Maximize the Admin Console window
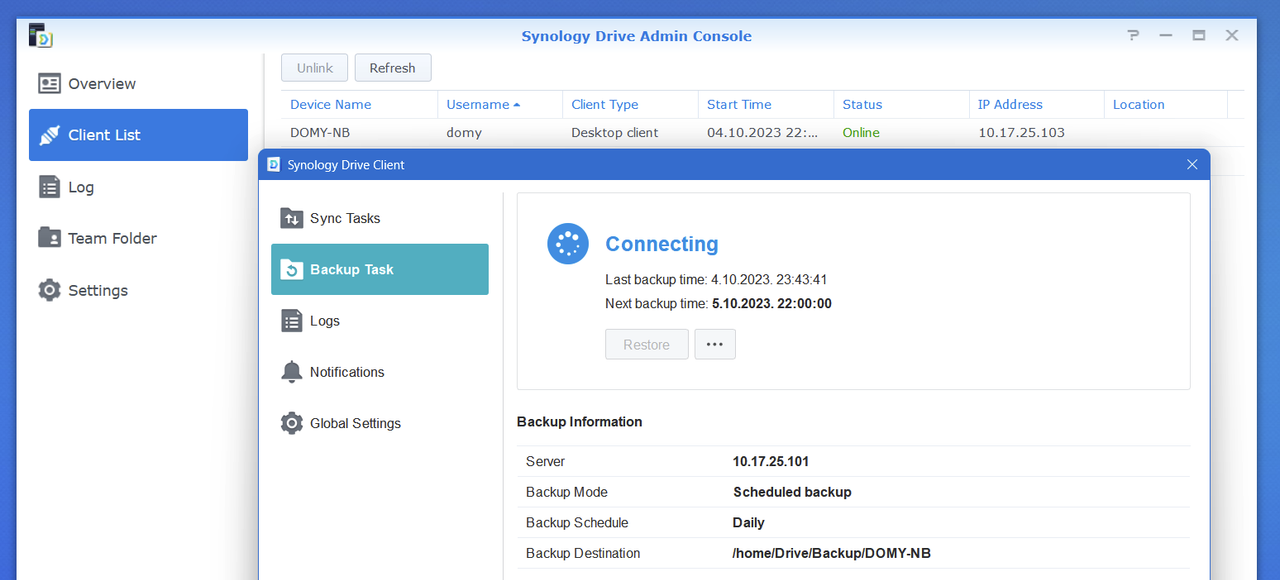The image size is (1280, 580). 1199,35
